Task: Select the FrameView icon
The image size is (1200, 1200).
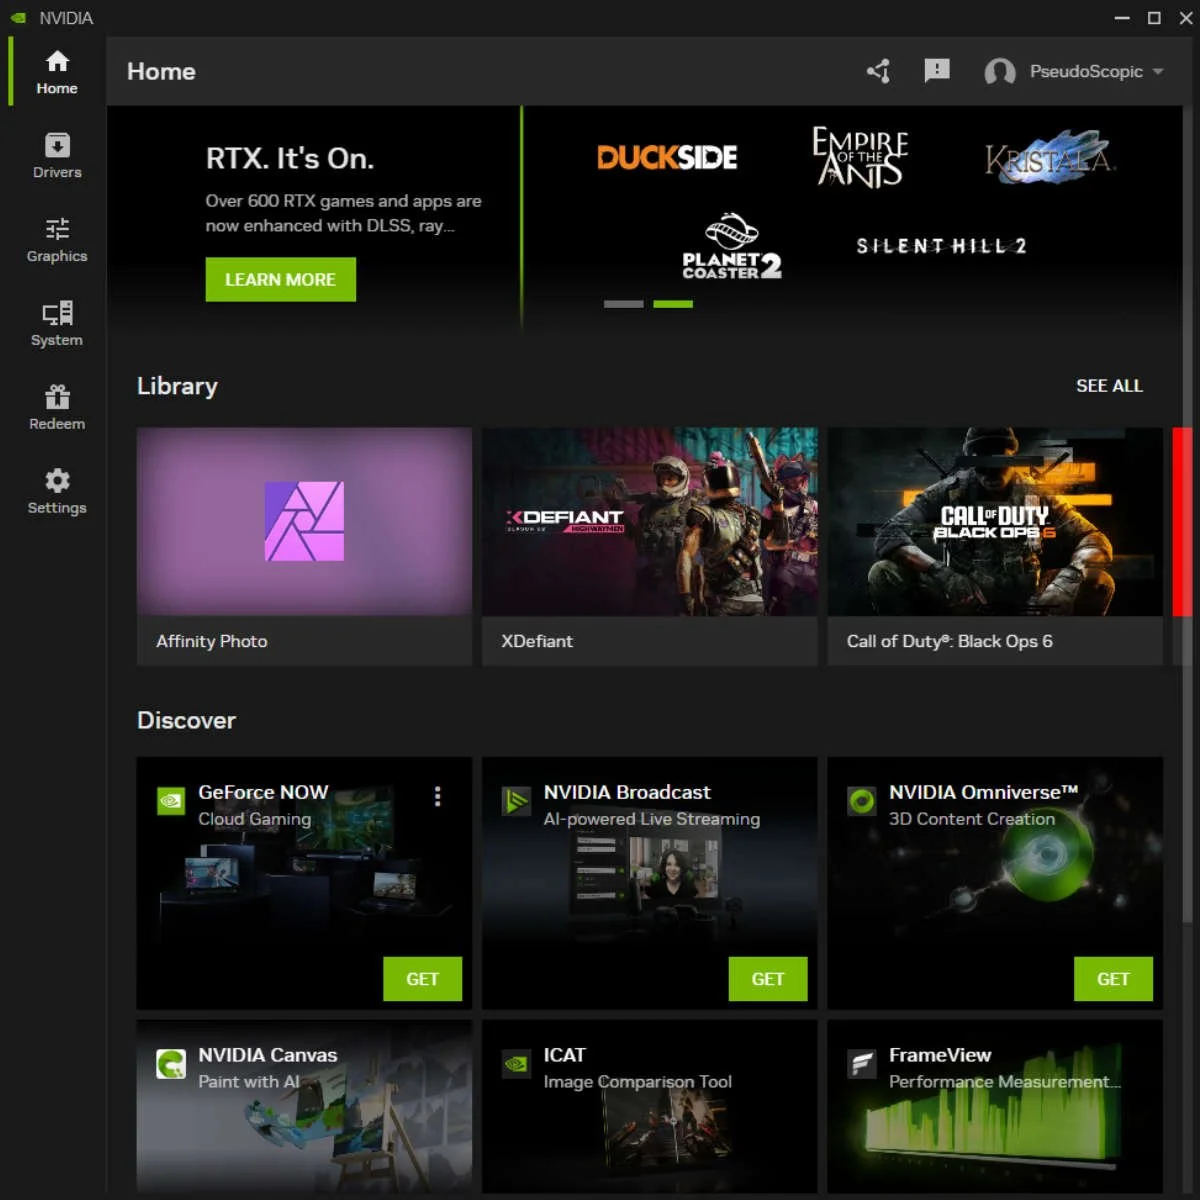Action: click(x=861, y=1063)
